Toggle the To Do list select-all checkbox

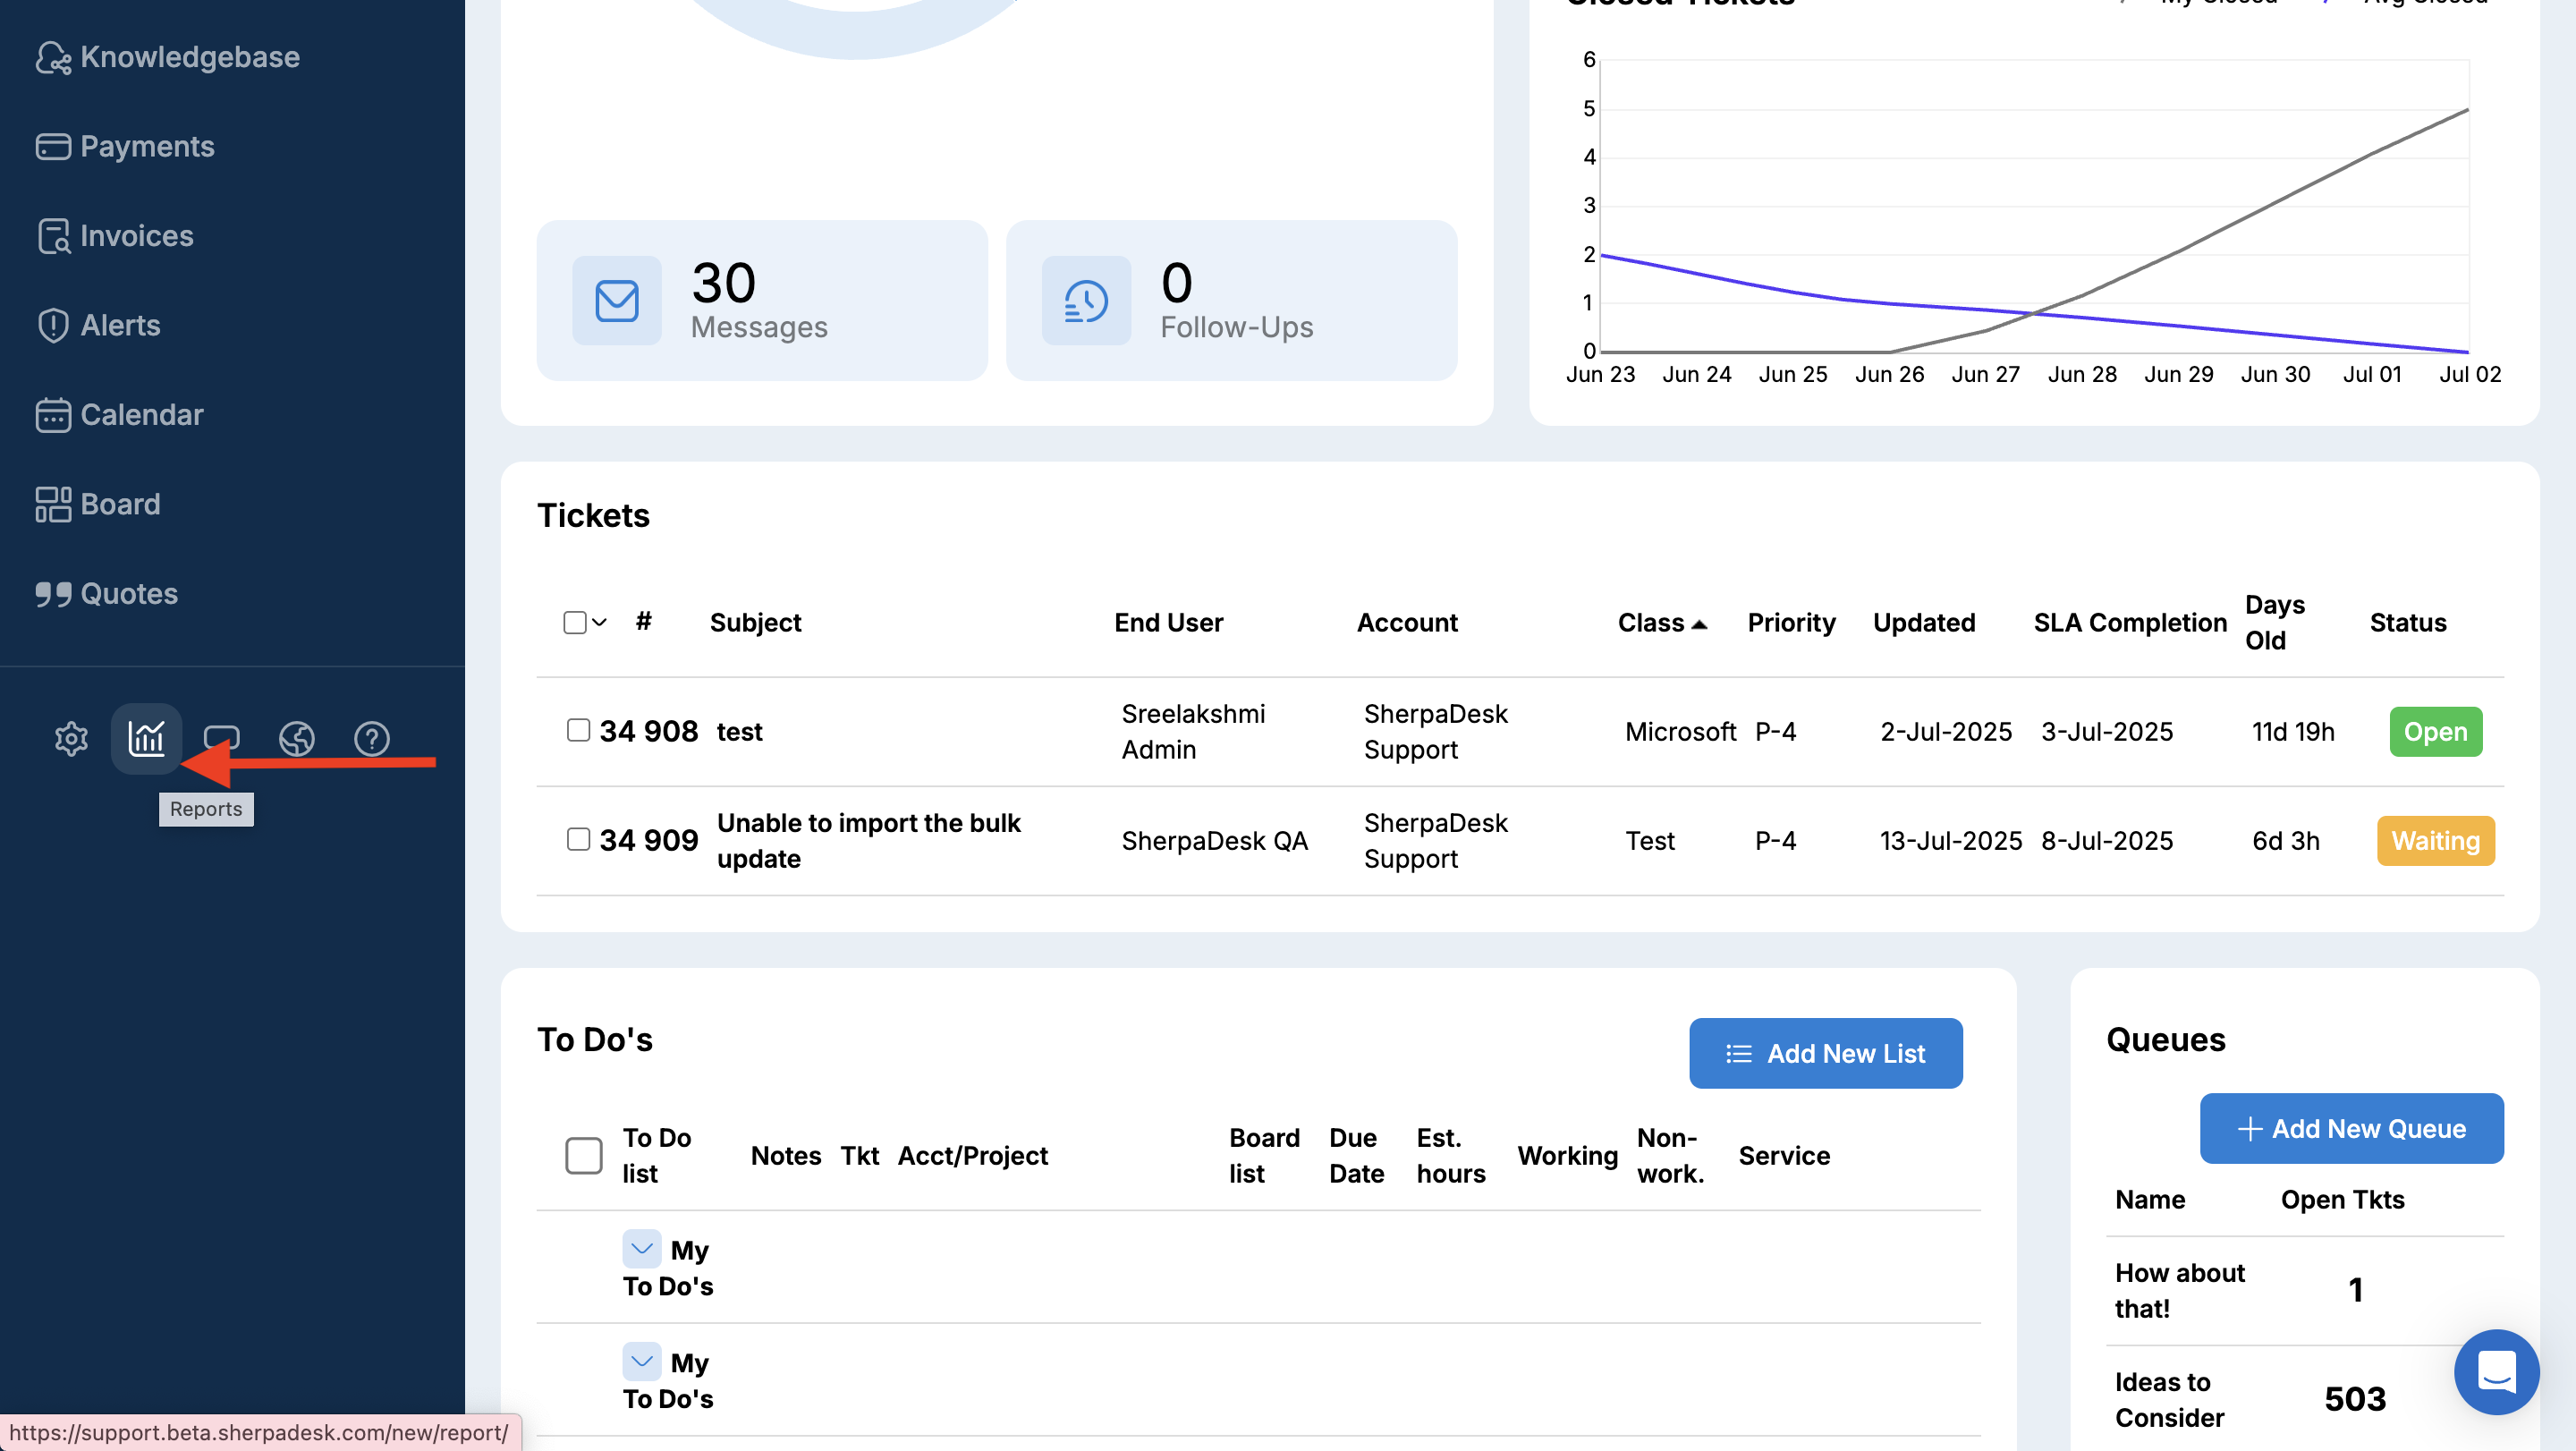[583, 1155]
